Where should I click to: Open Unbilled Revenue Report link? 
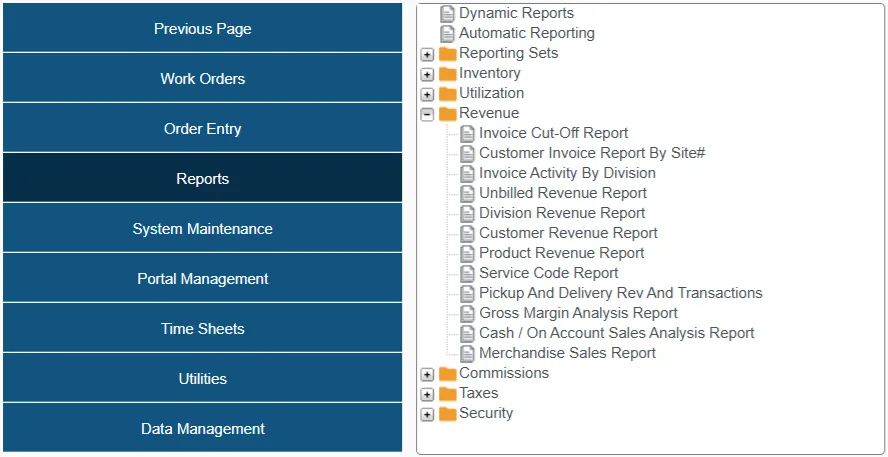tap(562, 193)
